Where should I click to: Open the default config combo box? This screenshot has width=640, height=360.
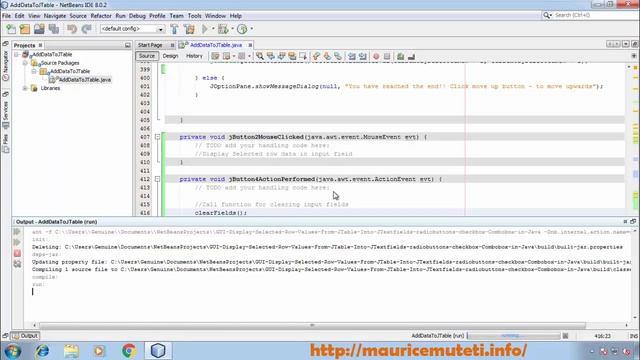[x=133, y=29]
